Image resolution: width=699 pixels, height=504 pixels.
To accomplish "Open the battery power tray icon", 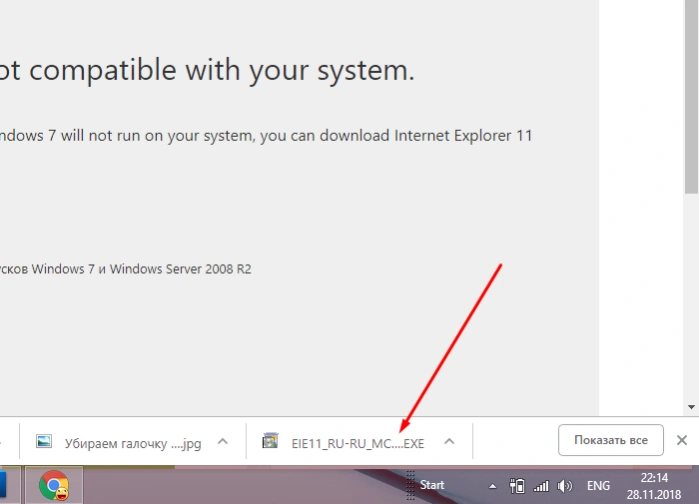I will point(517,486).
